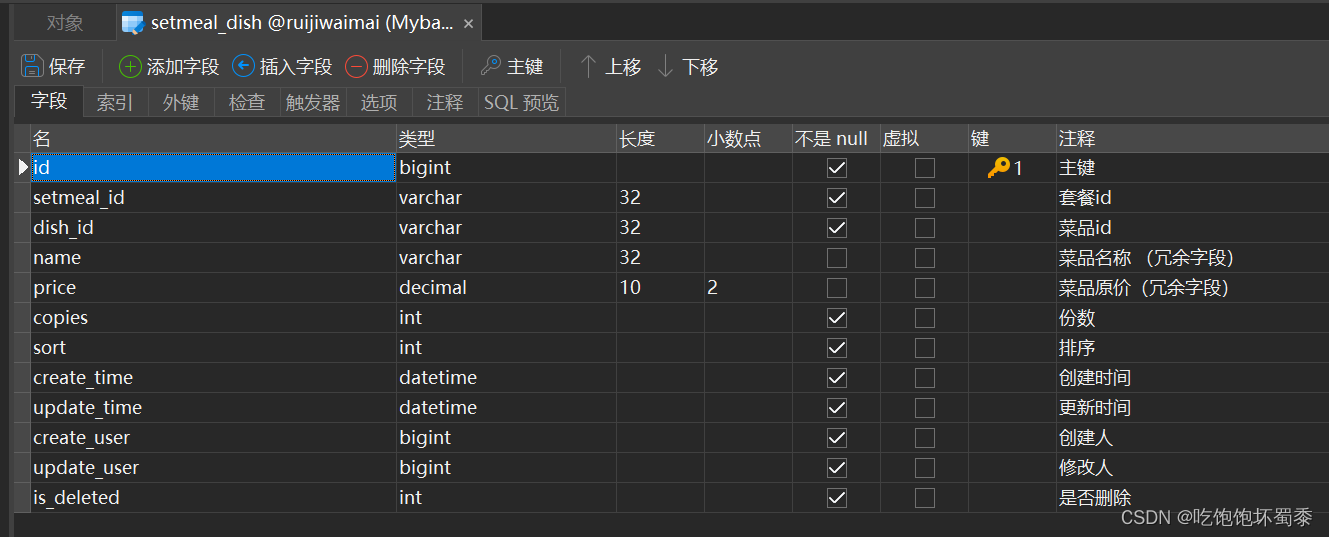
Task: Select the dish_id field name cell
Action: (x=213, y=228)
